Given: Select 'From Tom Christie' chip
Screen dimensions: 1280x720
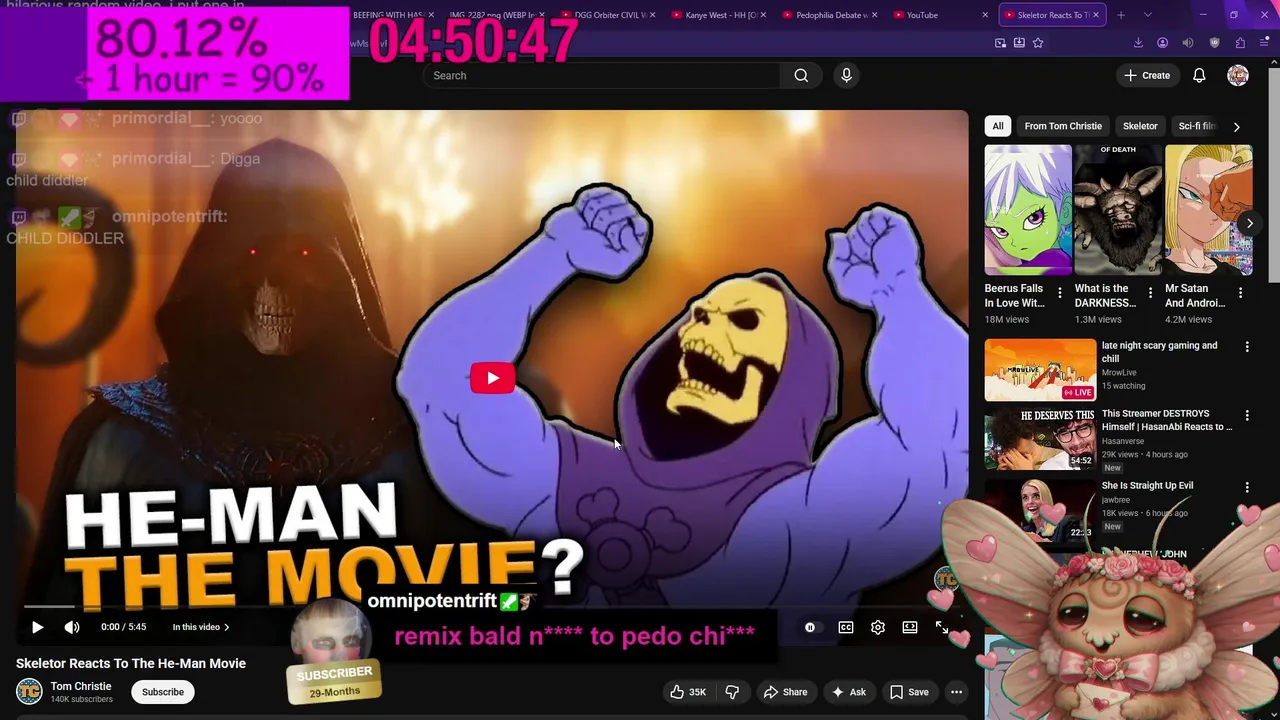Looking at the screenshot, I should click(x=1063, y=126).
